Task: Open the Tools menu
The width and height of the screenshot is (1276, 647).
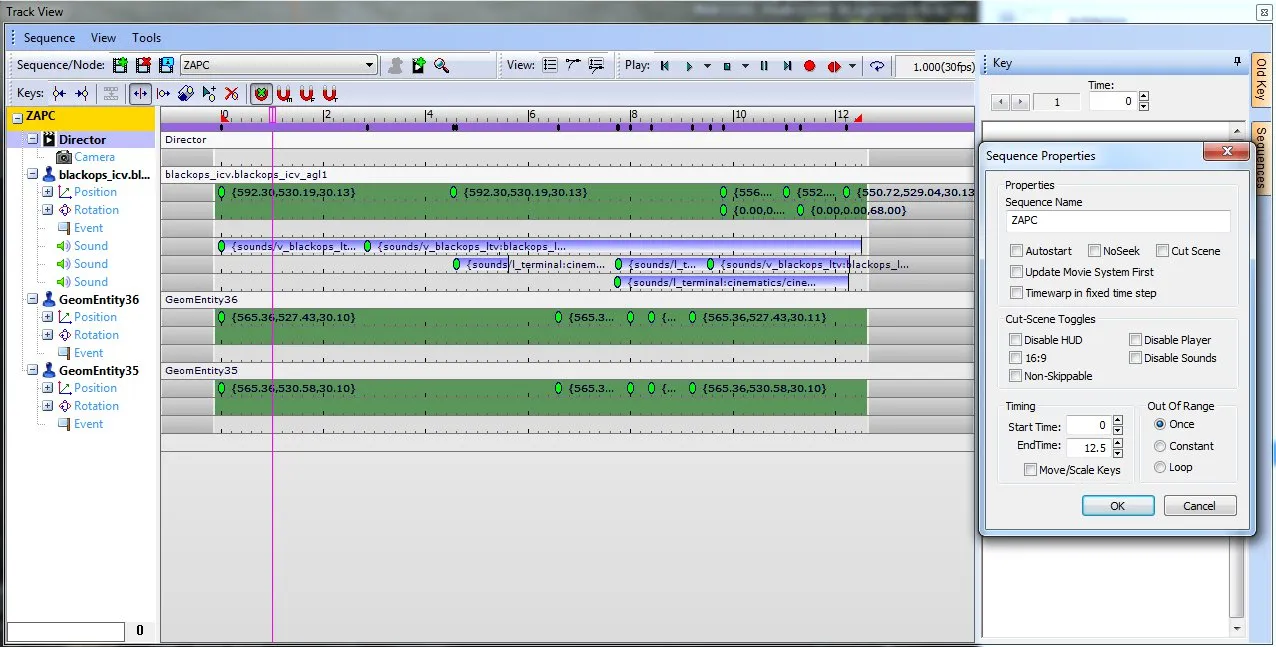Action: pos(146,37)
